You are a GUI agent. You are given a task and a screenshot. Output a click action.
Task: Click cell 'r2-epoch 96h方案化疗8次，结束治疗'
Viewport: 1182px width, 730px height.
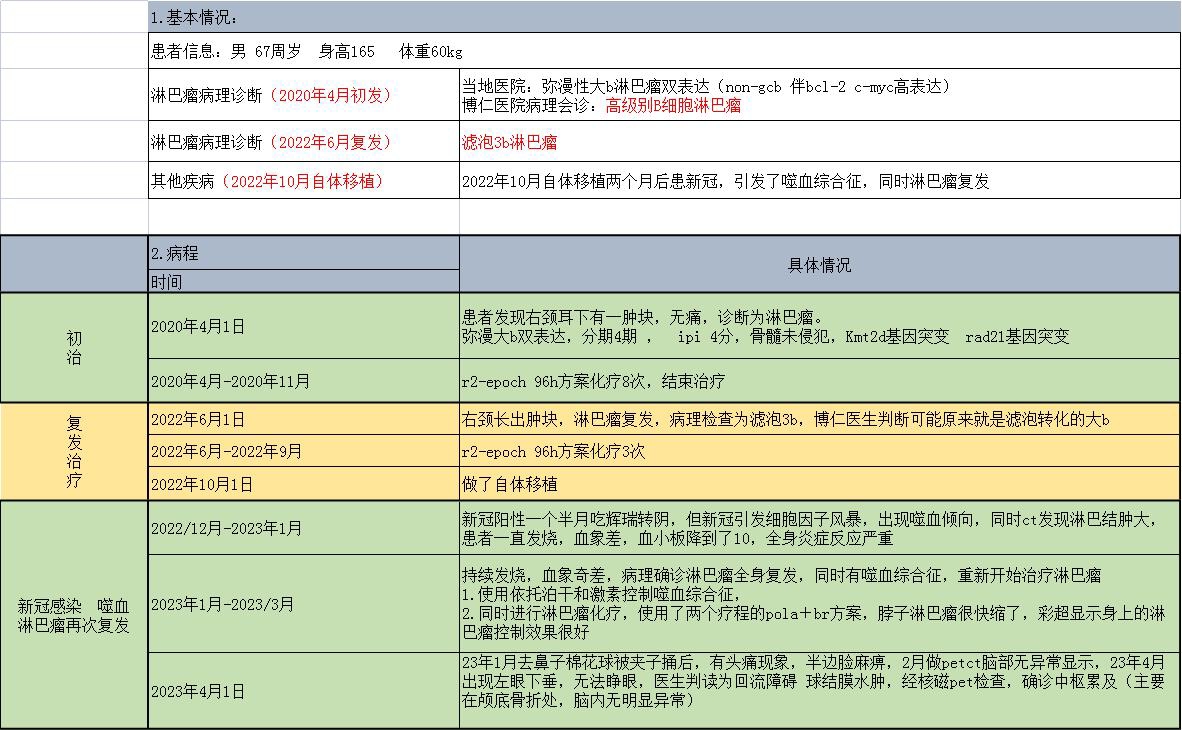click(819, 381)
